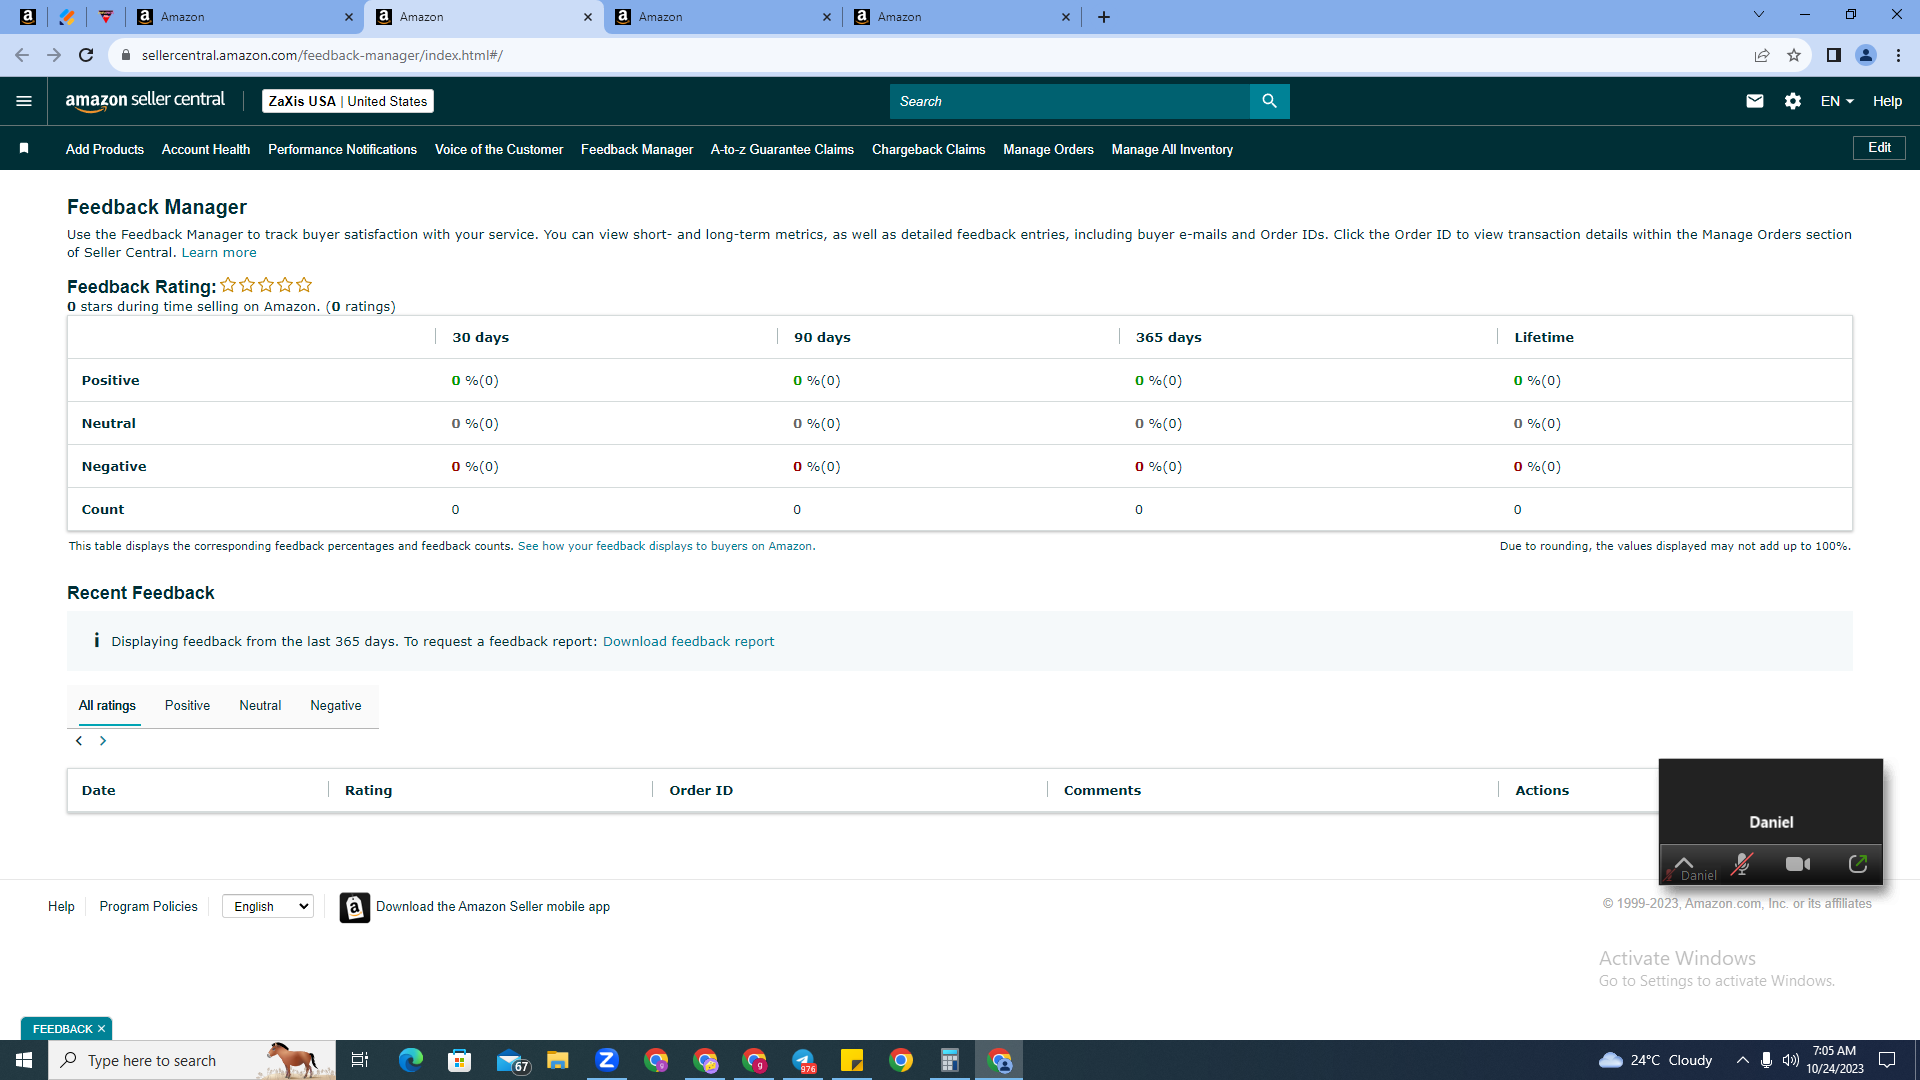Open Performance Notifications menu item
Image resolution: width=1920 pixels, height=1080 pixels.
[342, 149]
